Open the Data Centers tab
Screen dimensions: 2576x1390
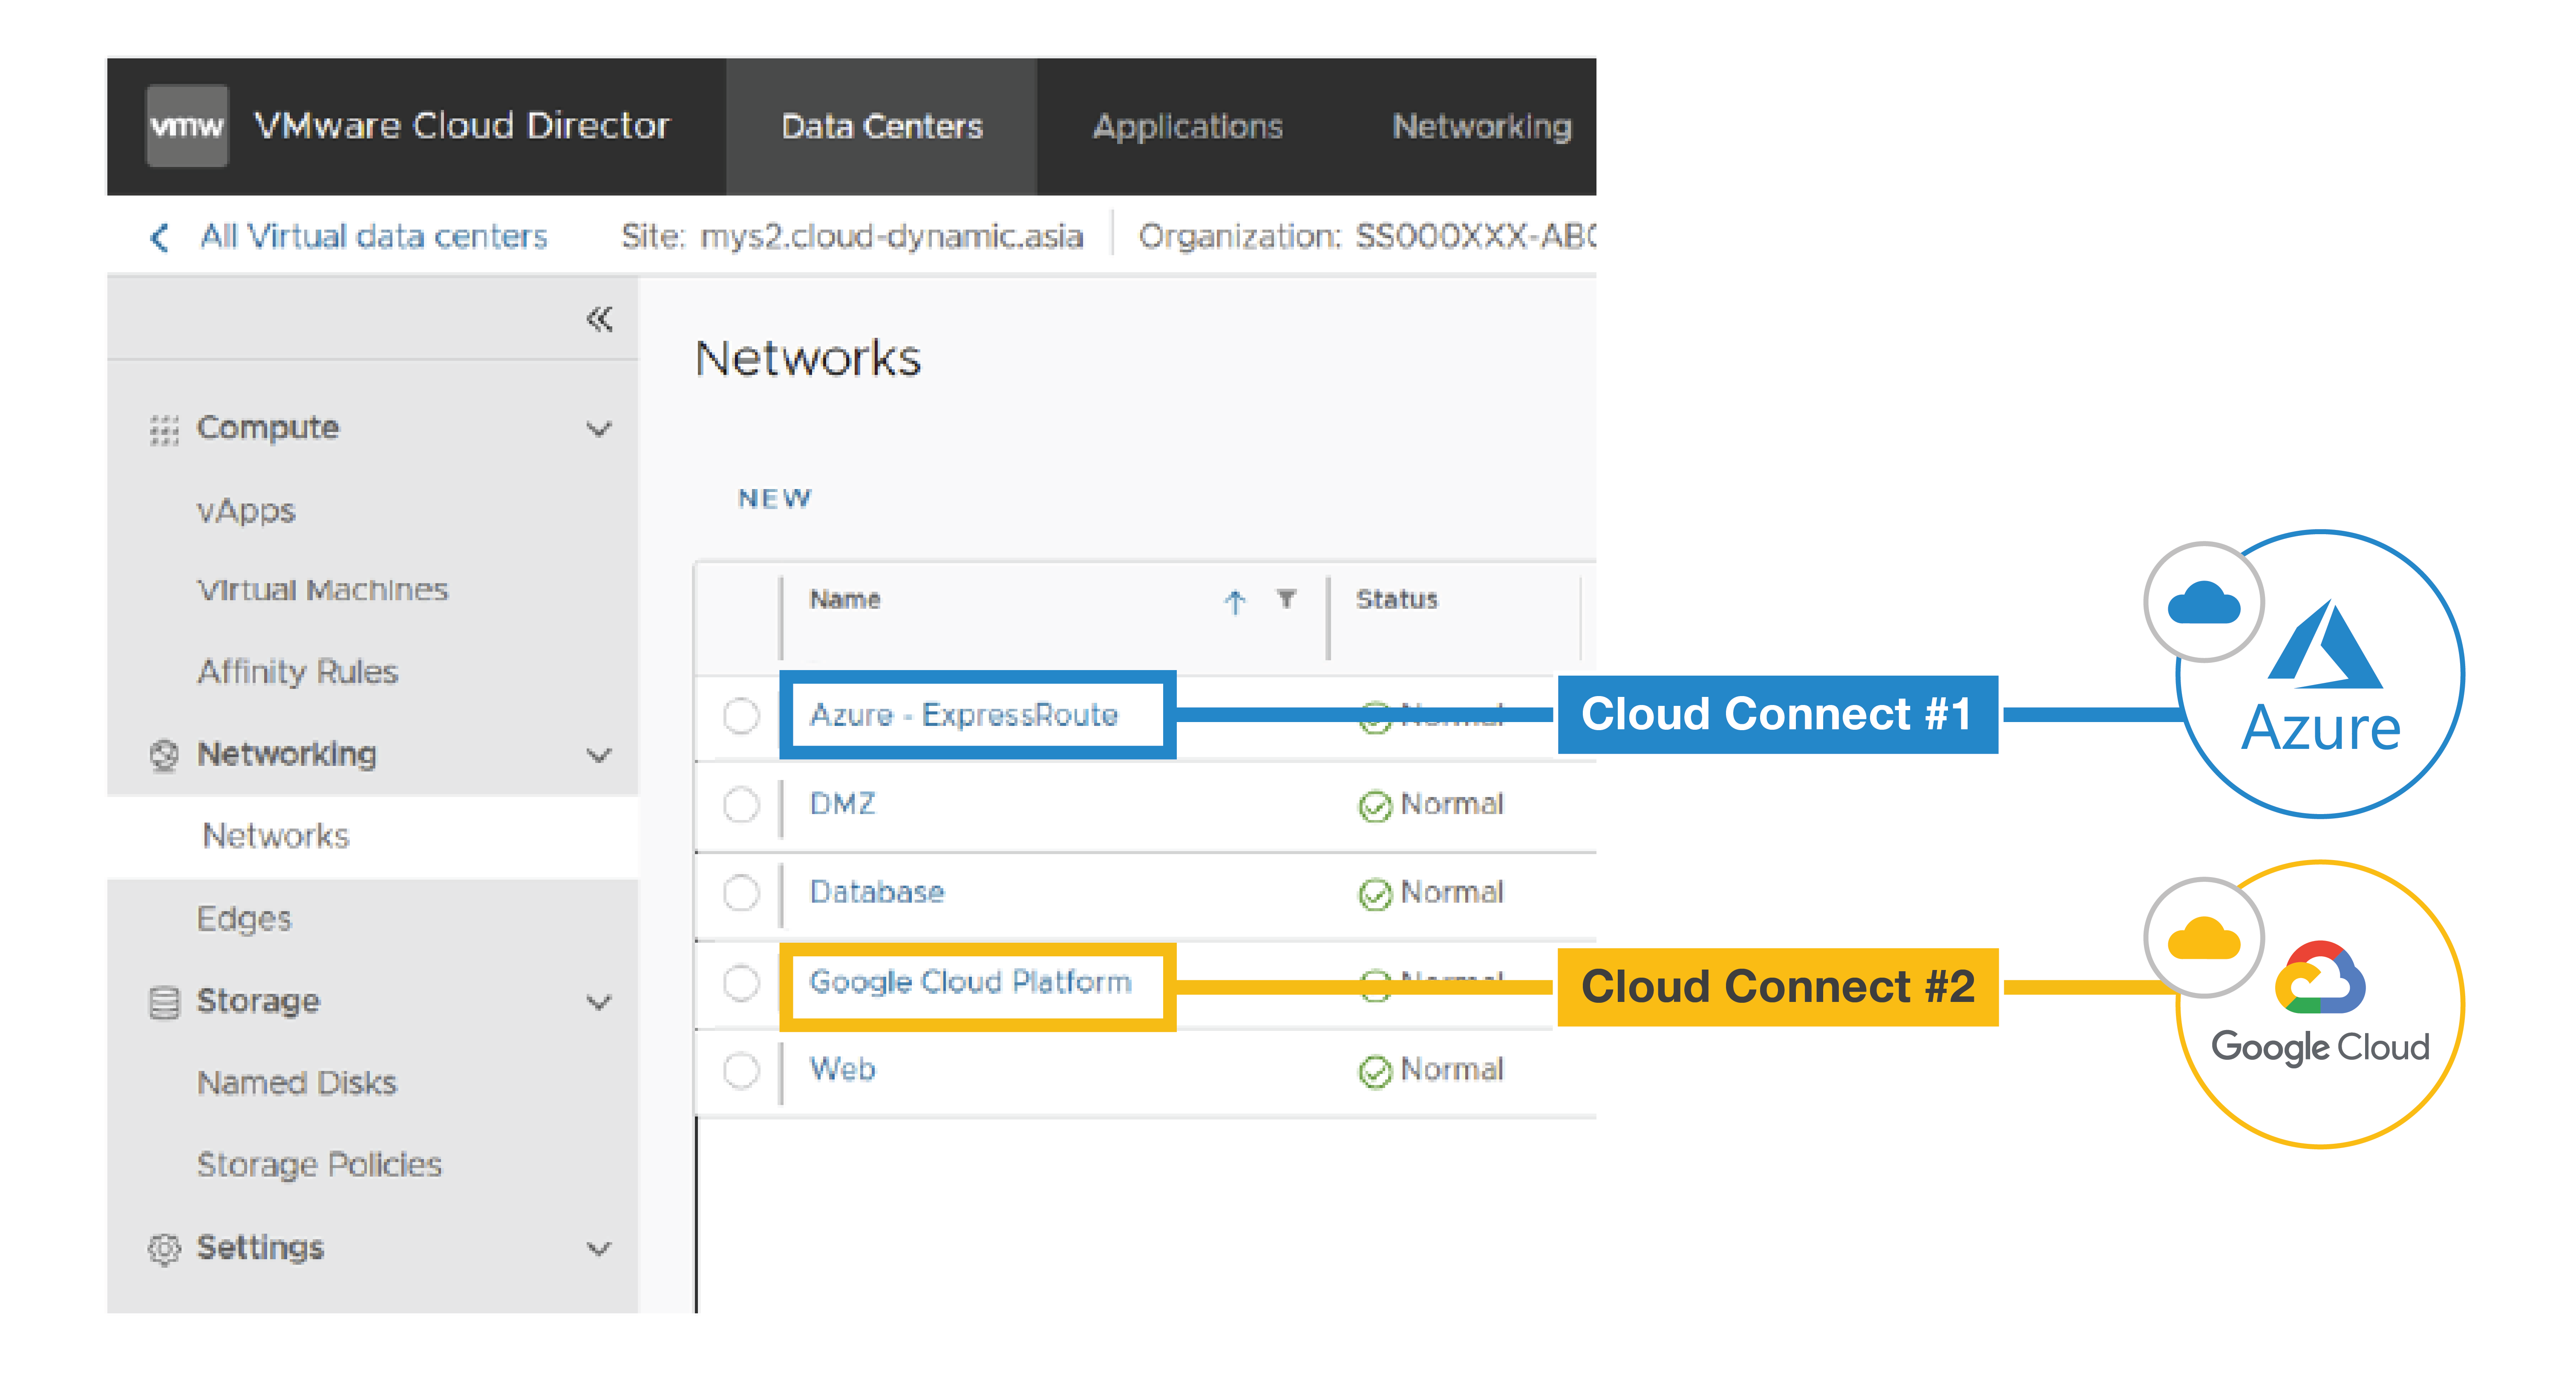pos(882,126)
